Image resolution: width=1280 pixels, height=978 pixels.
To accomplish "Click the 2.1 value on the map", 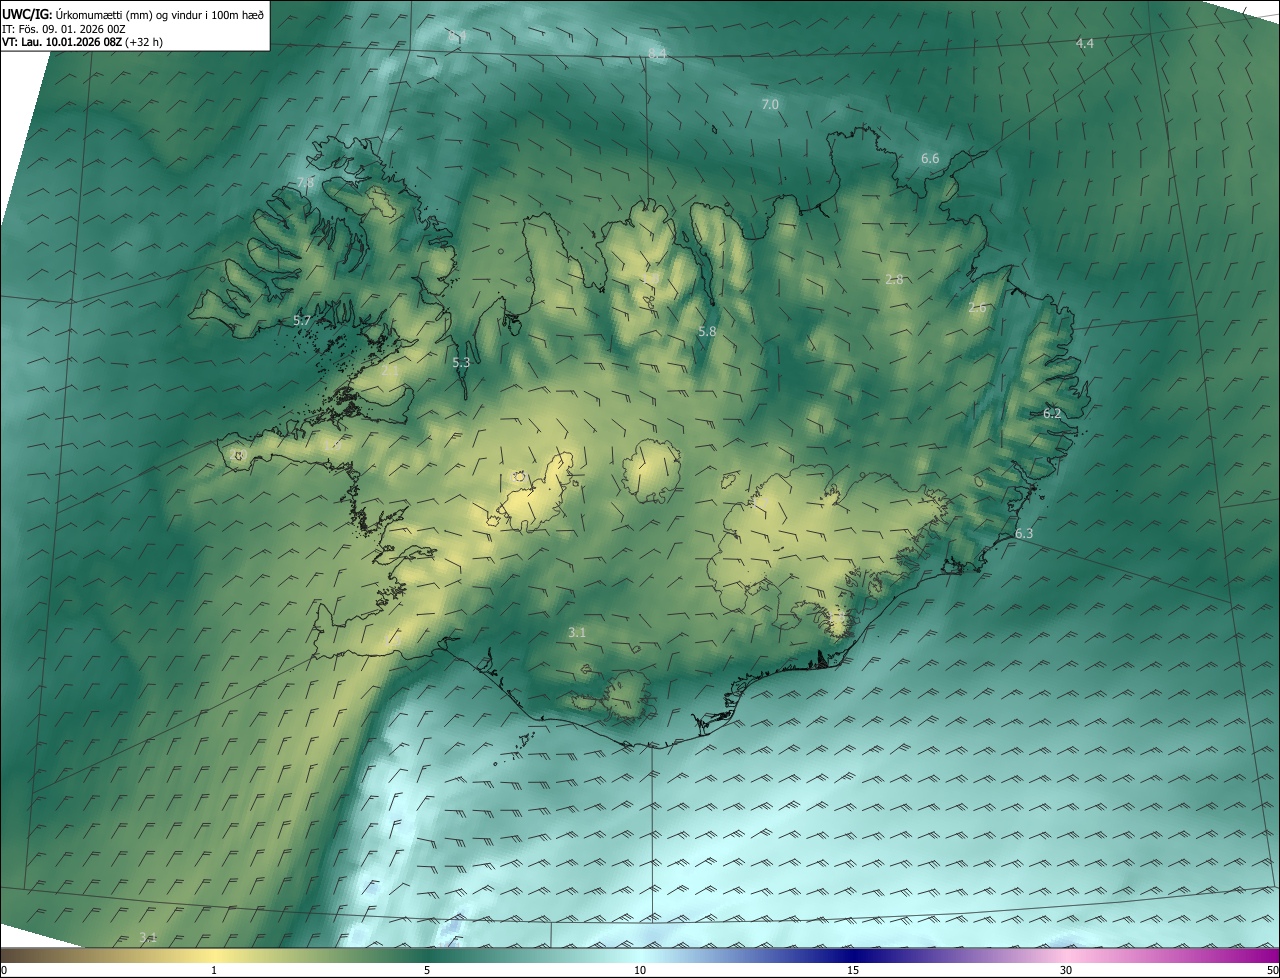I will (388, 370).
